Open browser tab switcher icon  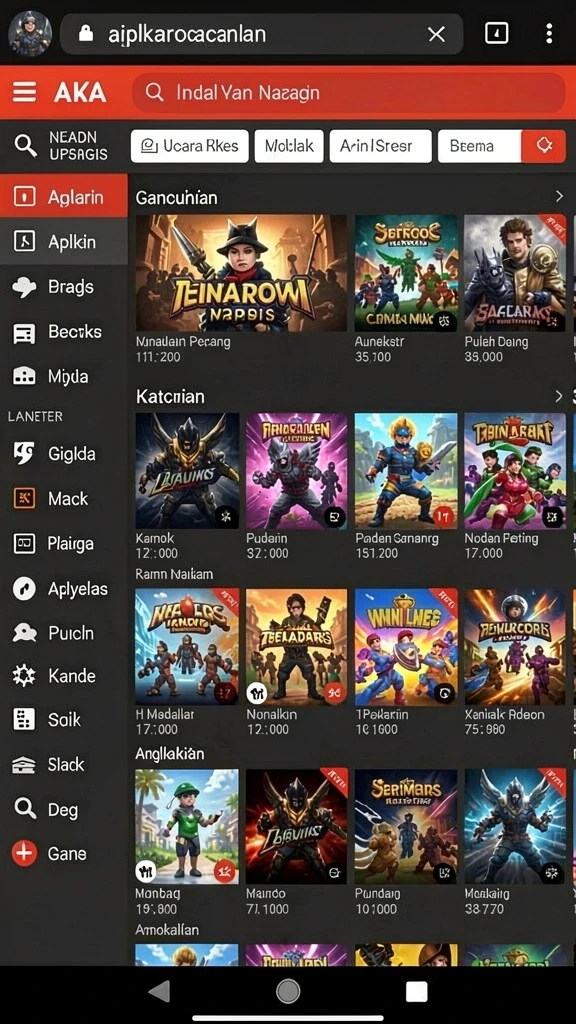(x=497, y=33)
